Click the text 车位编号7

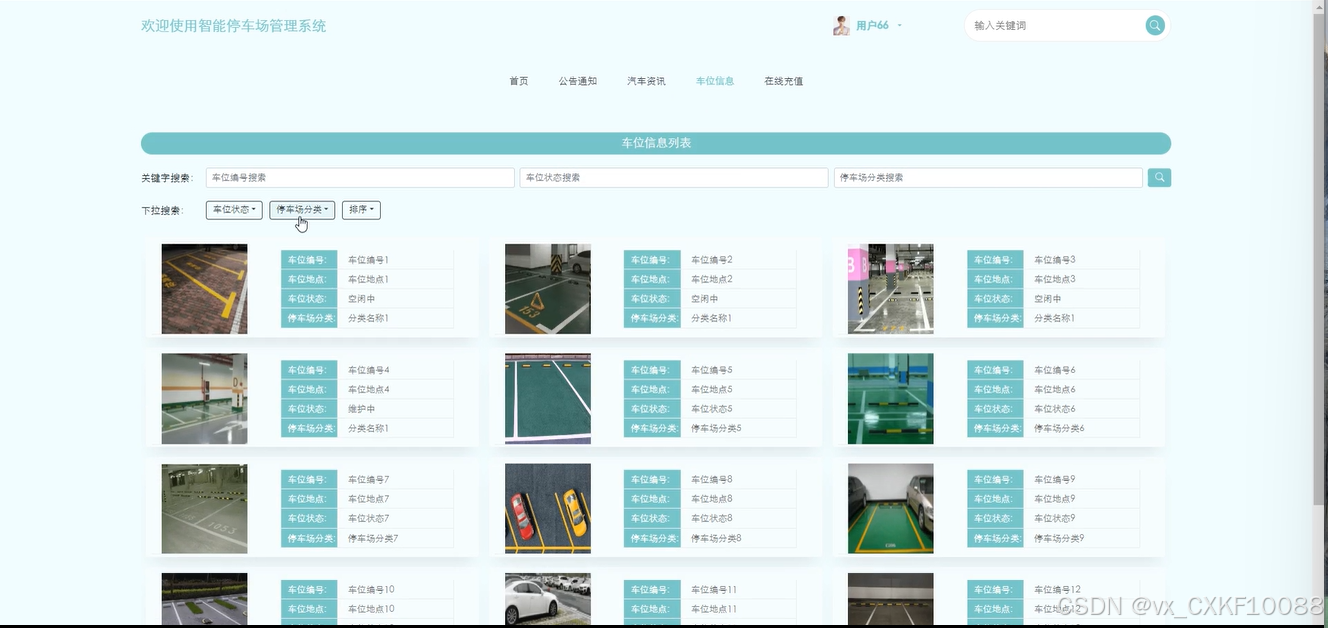coord(369,480)
